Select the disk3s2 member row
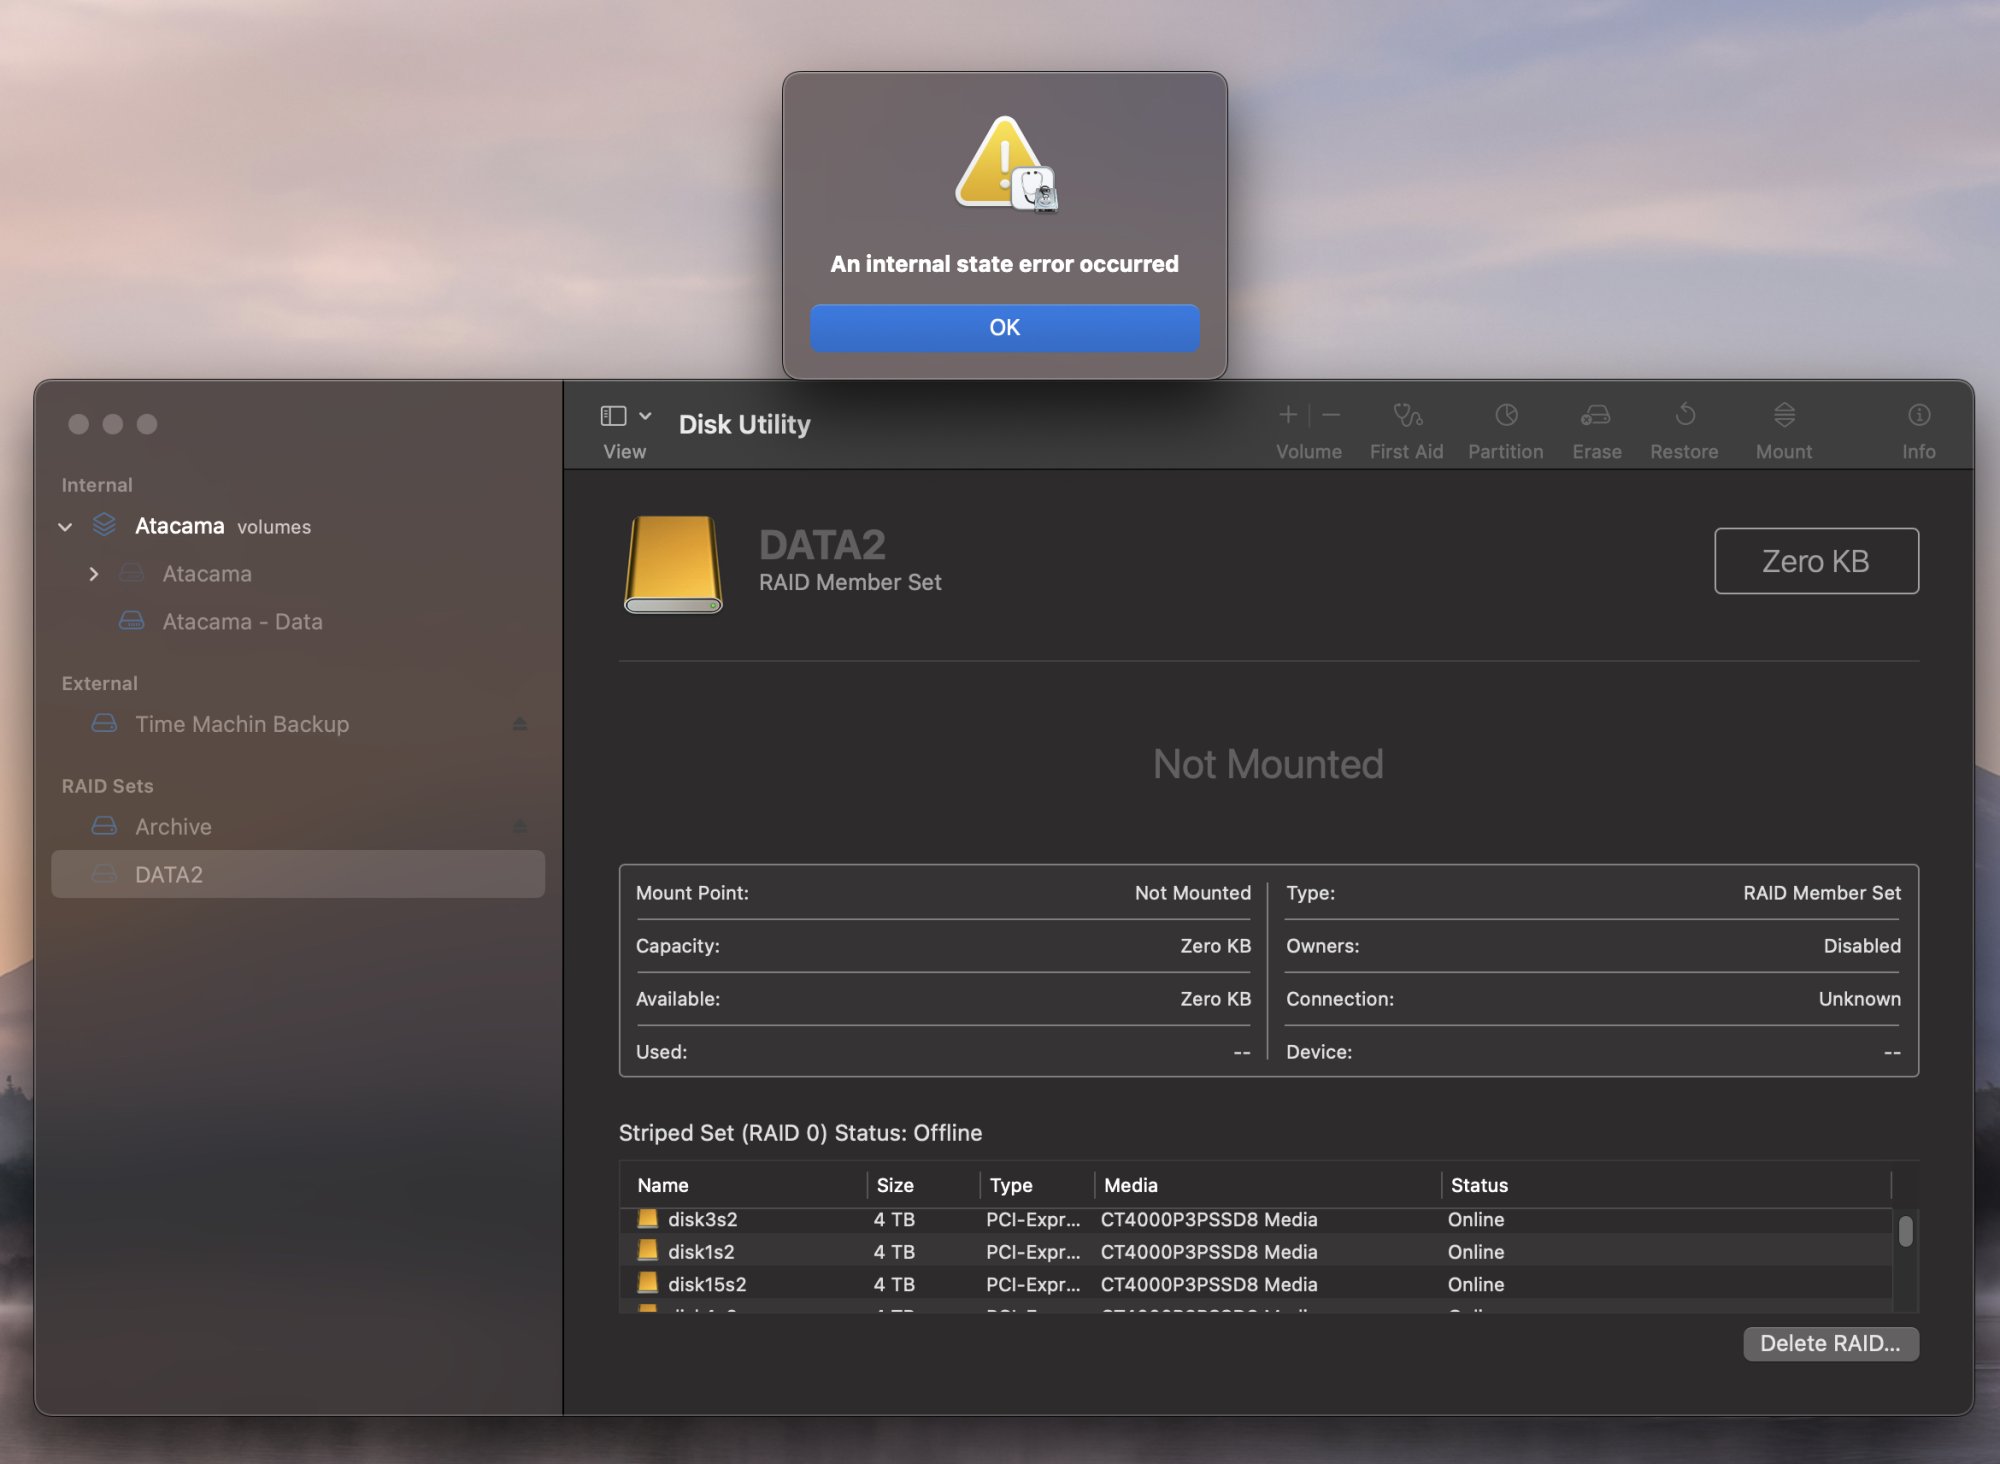2000x1464 pixels. point(1256,1220)
